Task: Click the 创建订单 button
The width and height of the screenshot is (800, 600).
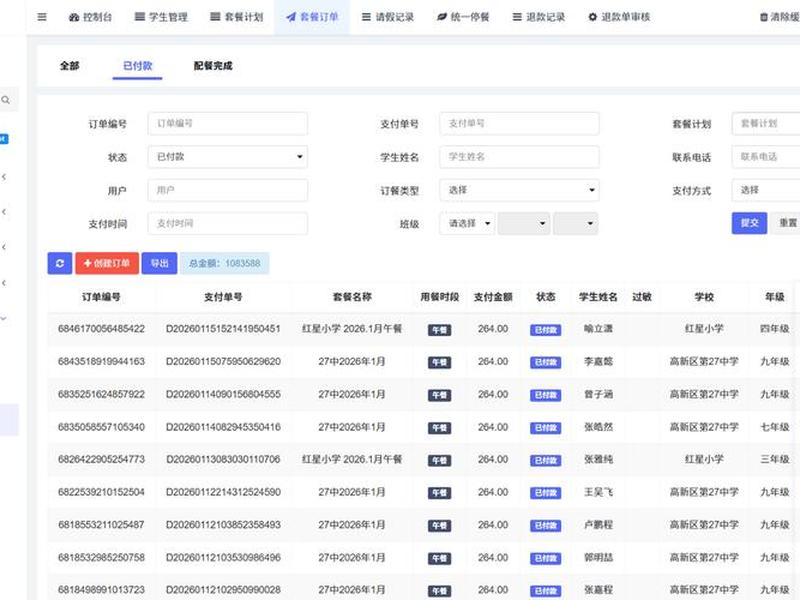Action: pos(107,263)
